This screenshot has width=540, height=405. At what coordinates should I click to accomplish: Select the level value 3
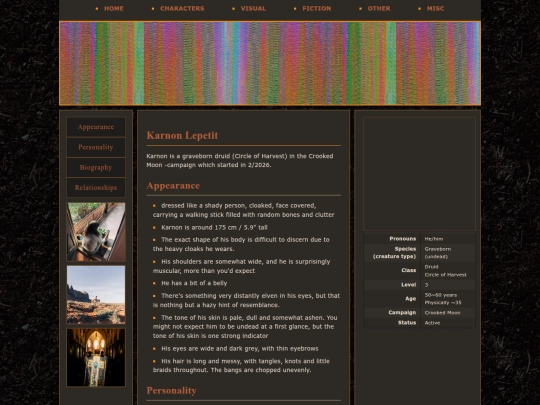coord(426,285)
